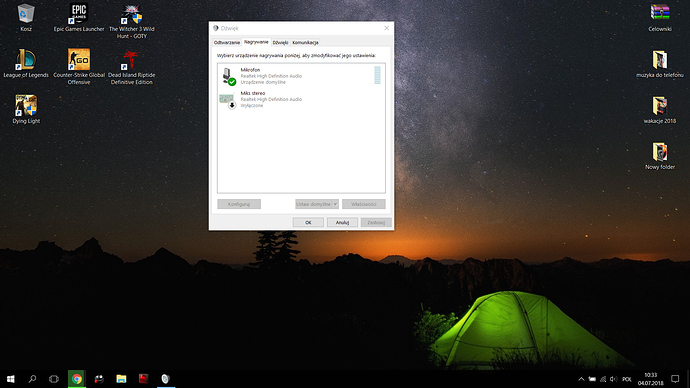Screen dimensions: 690x388
Task: Select The Witcher 3 Wild Hunt shortcut
Action: 132,22
